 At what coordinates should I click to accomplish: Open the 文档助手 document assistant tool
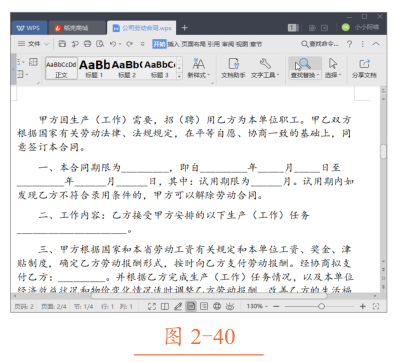233,68
